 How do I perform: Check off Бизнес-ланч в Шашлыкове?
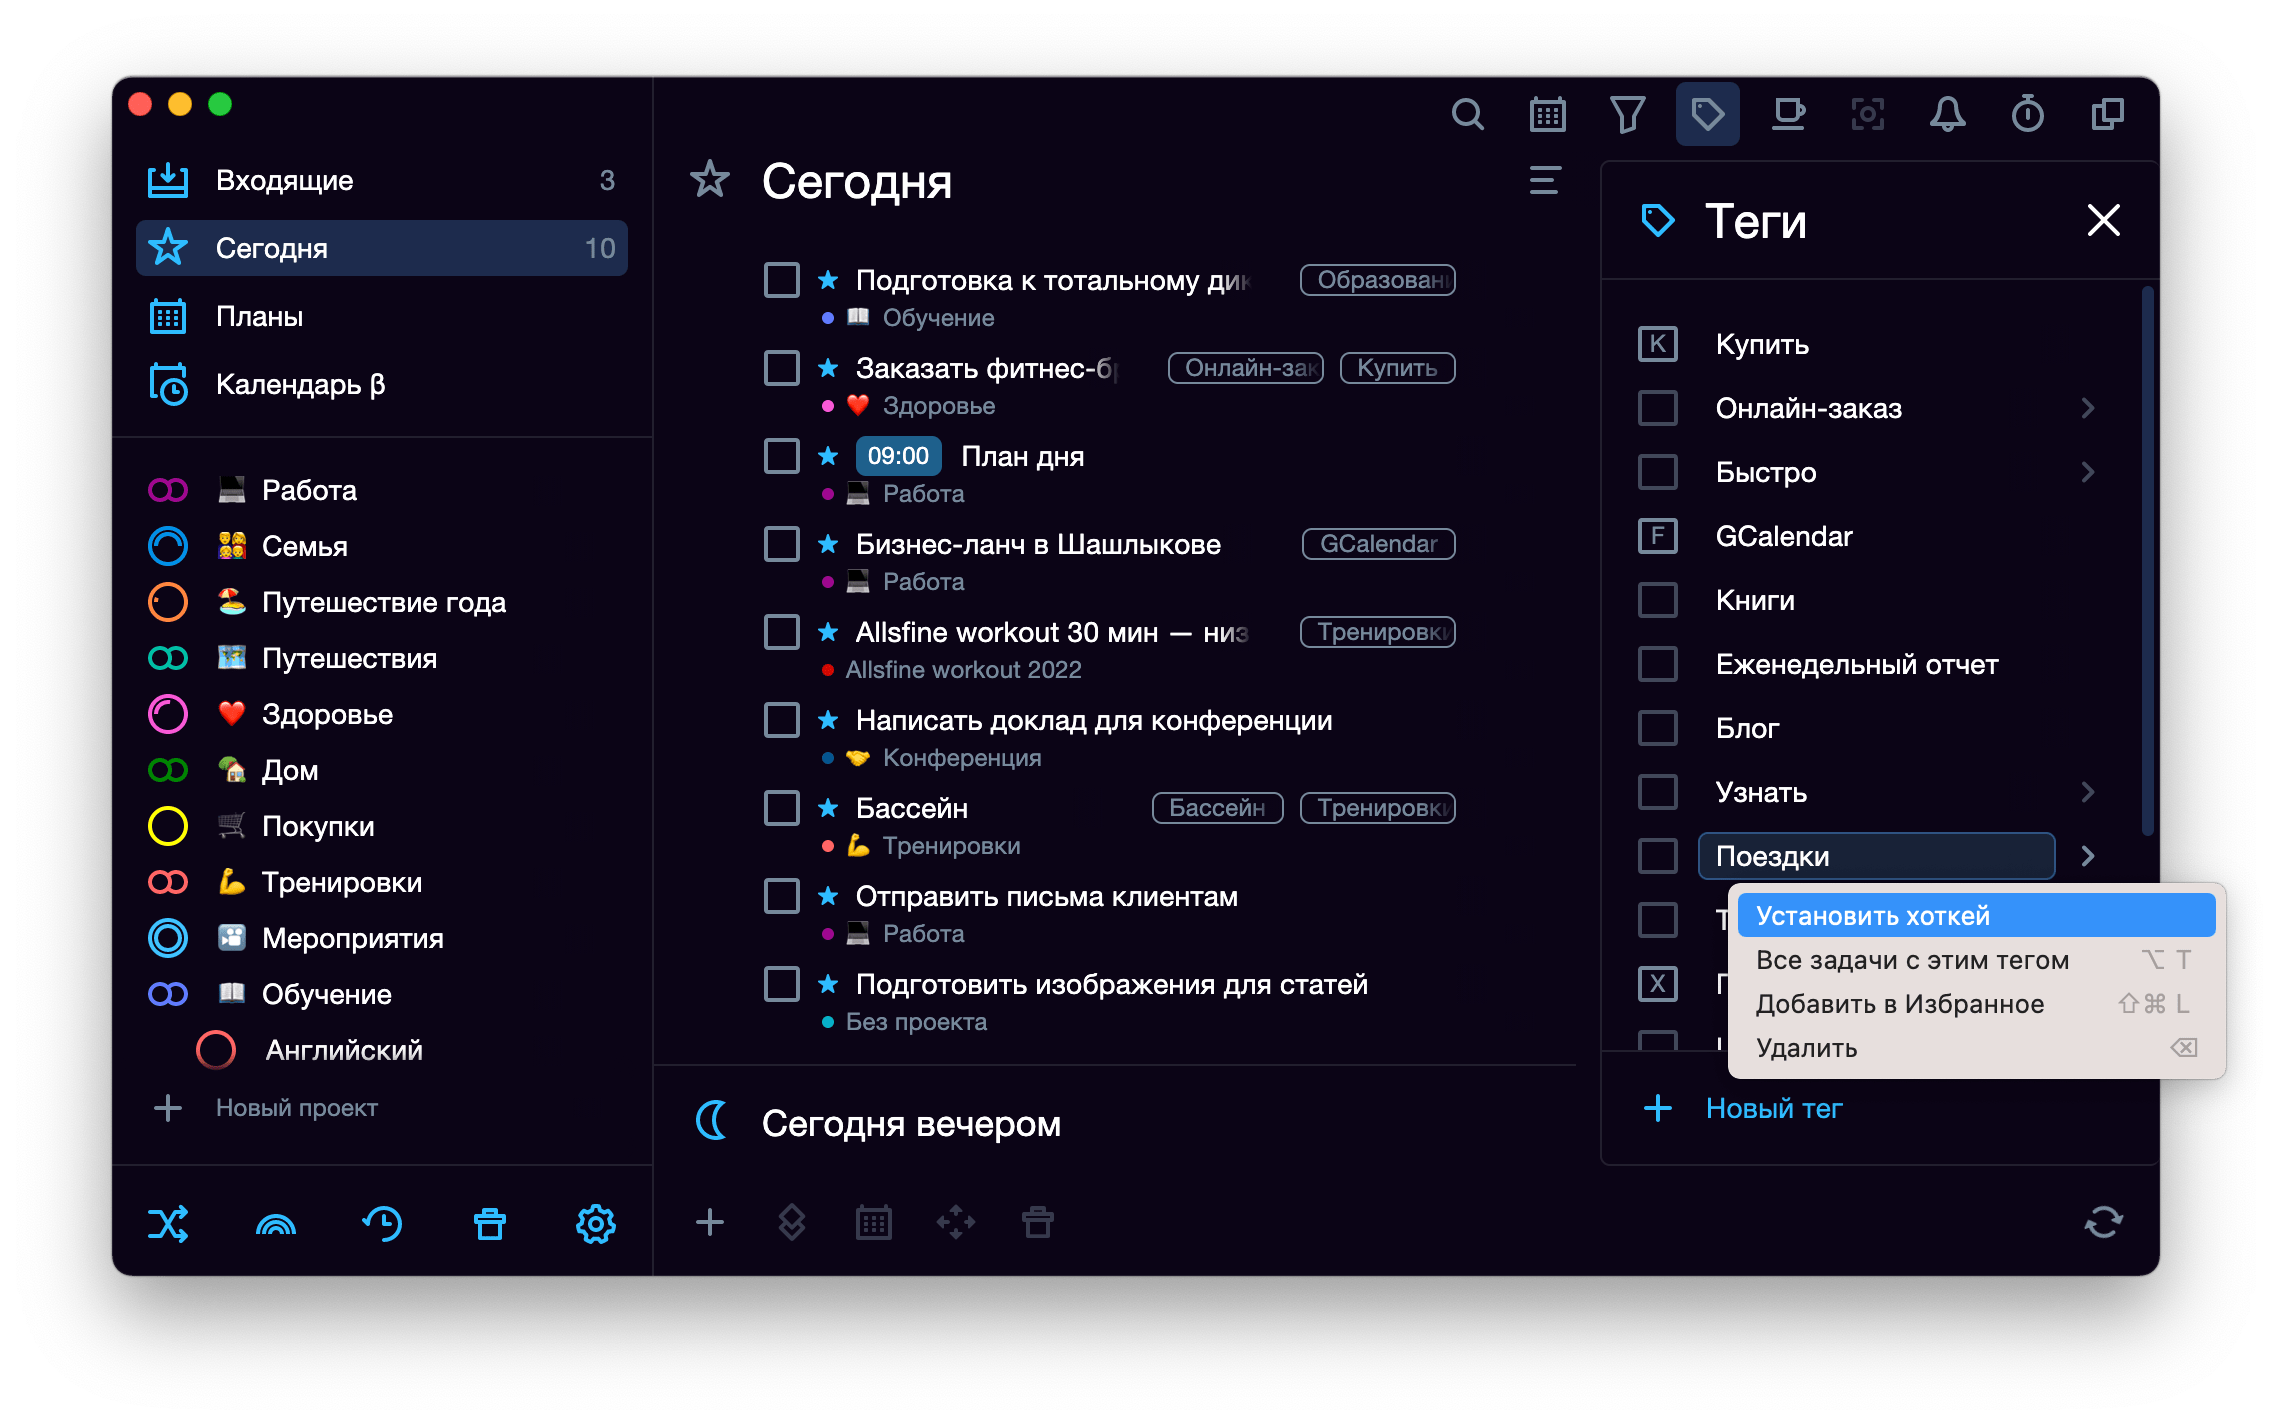(x=781, y=544)
